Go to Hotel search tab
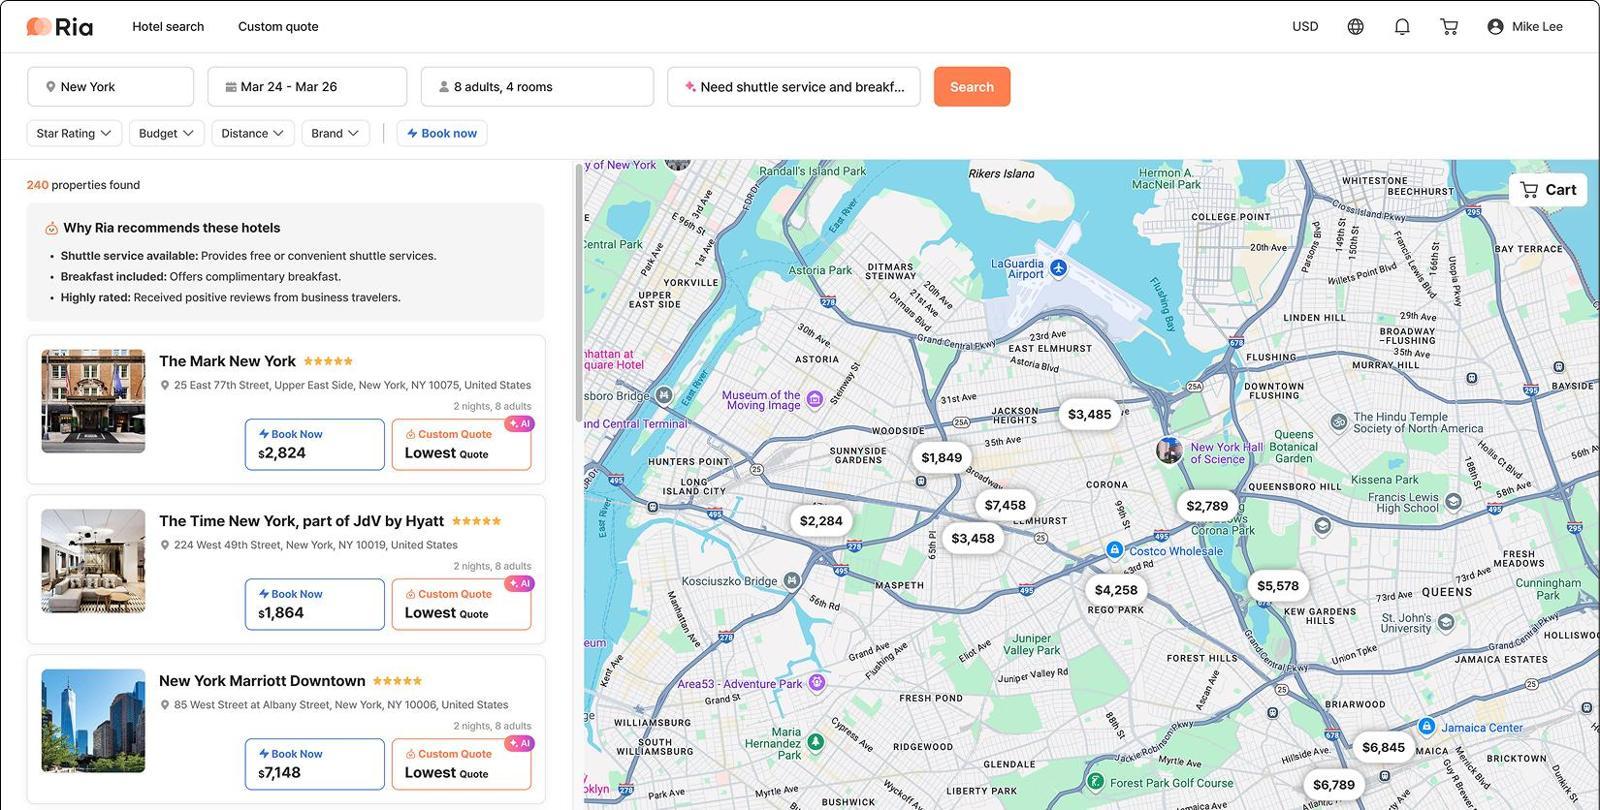1600x810 pixels. pos(168,27)
